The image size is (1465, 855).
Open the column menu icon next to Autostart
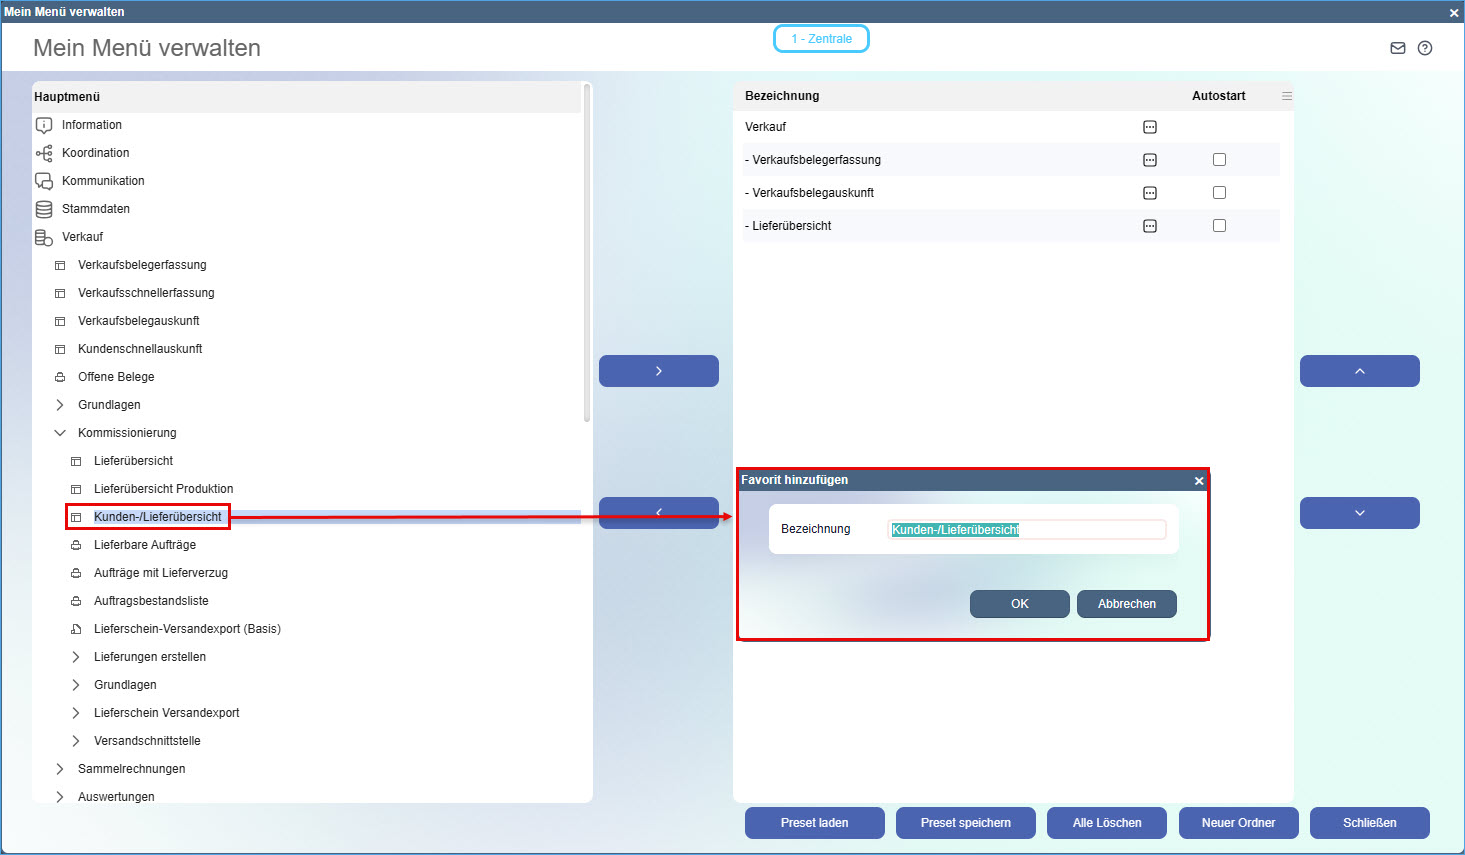(x=1287, y=96)
